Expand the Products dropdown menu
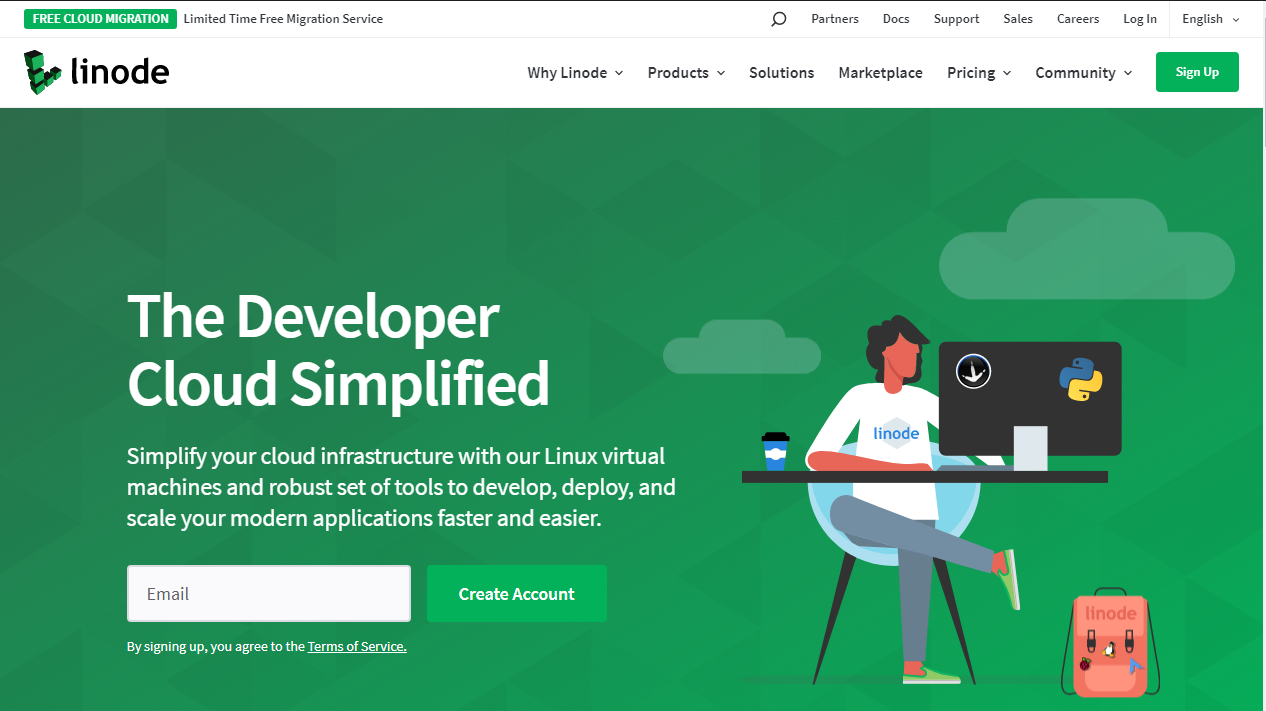The width and height of the screenshot is (1266, 711). coord(686,73)
